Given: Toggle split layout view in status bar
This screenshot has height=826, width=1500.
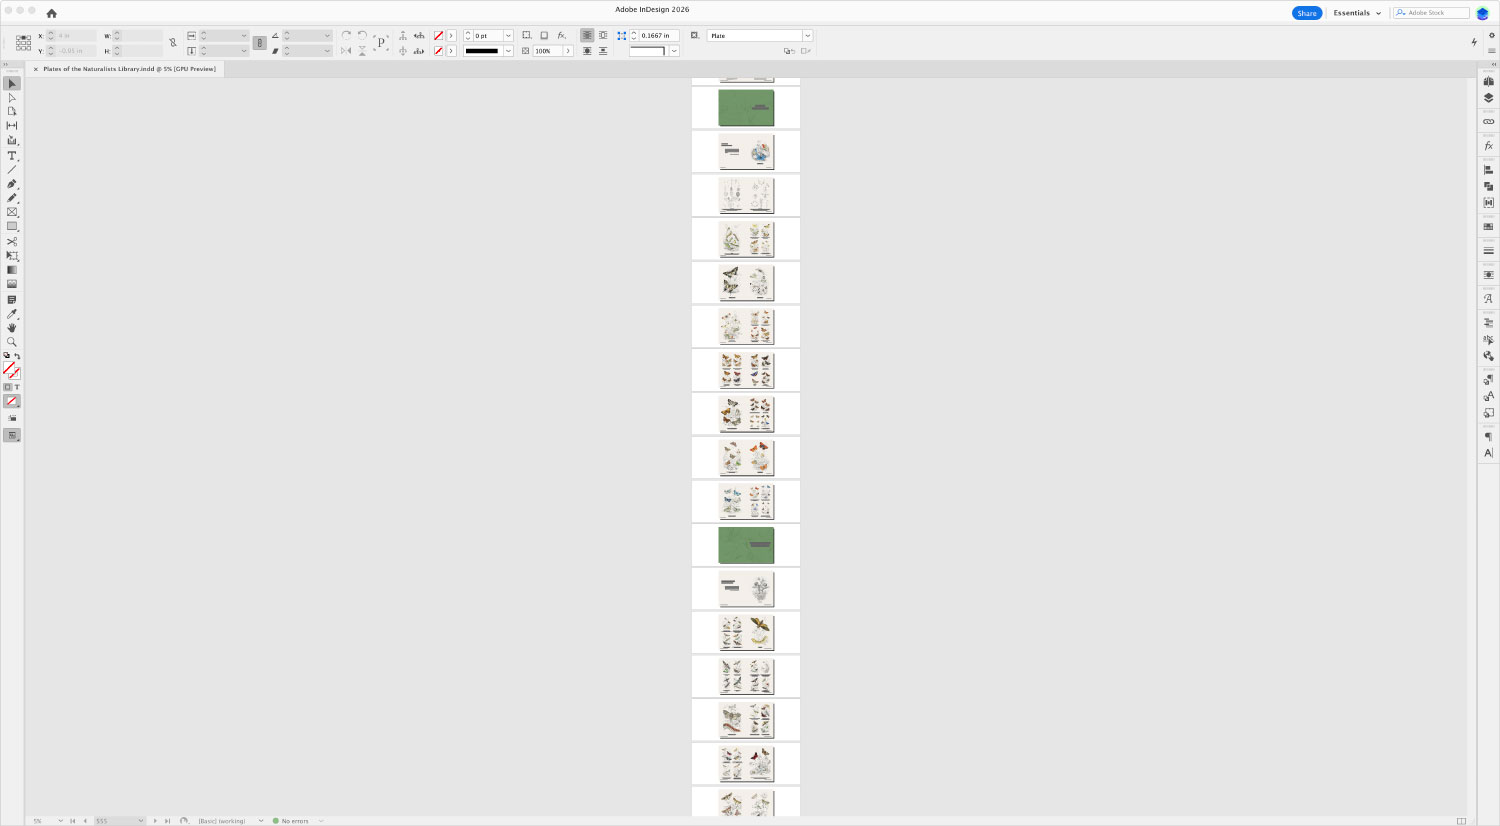Looking at the screenshot, I should tap(1462, 821).
